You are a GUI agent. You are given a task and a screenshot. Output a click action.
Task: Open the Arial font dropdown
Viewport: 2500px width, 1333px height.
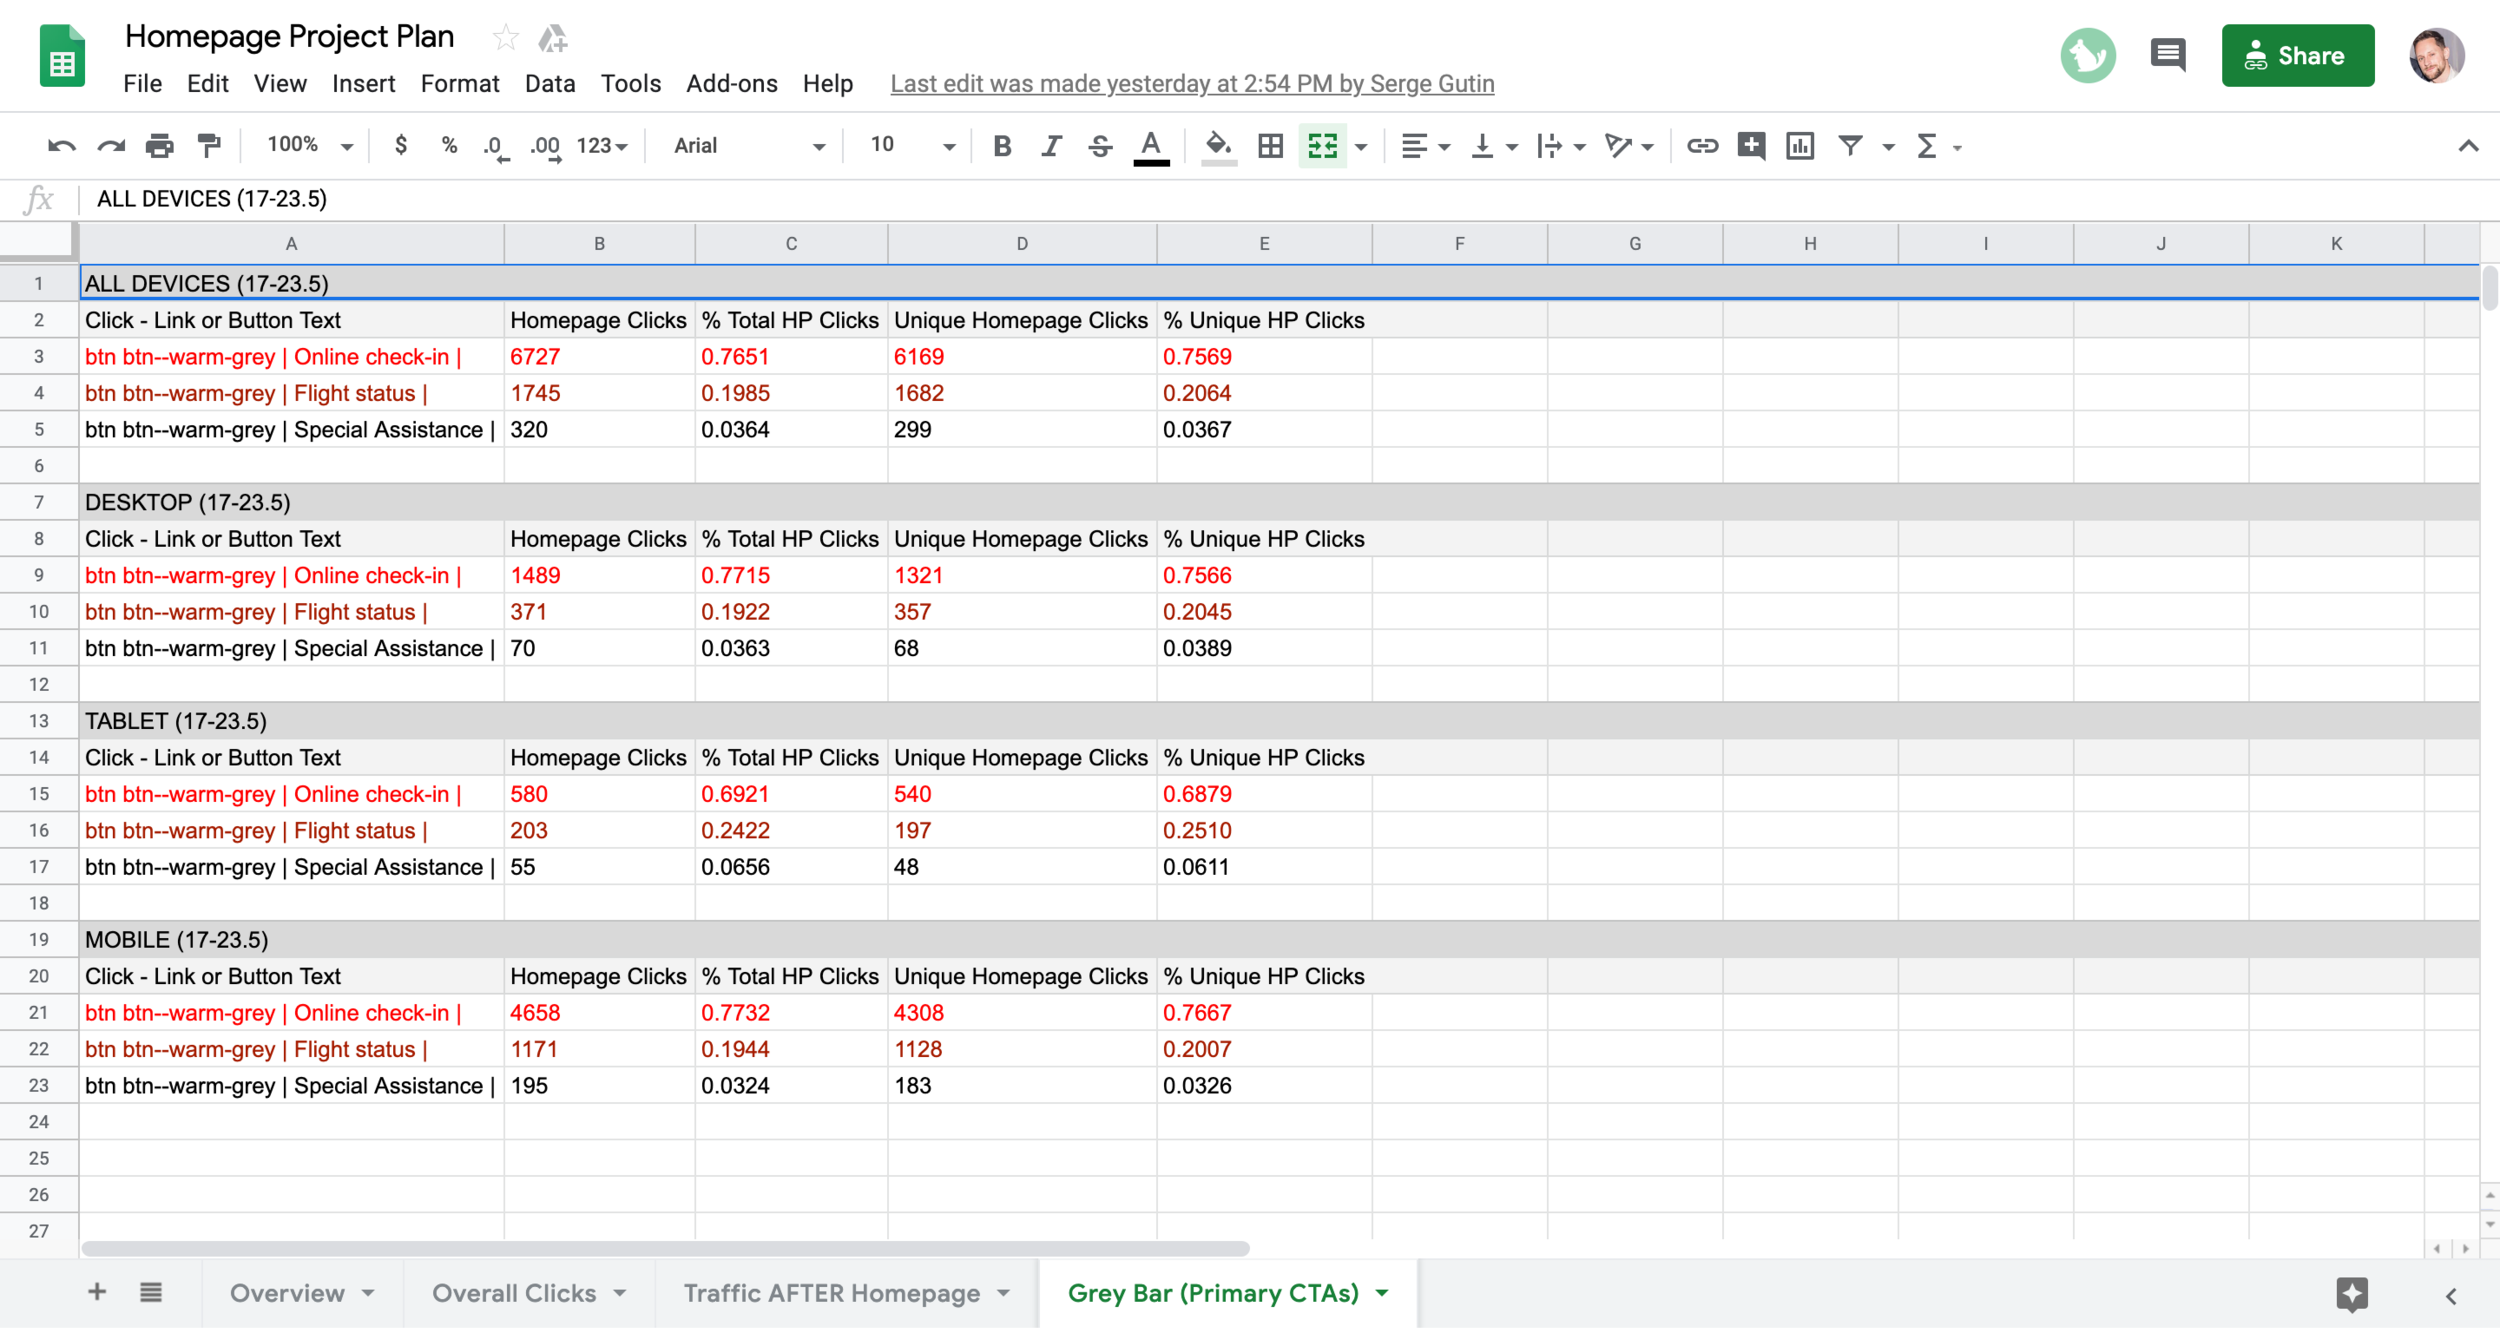tap(749, 146)
